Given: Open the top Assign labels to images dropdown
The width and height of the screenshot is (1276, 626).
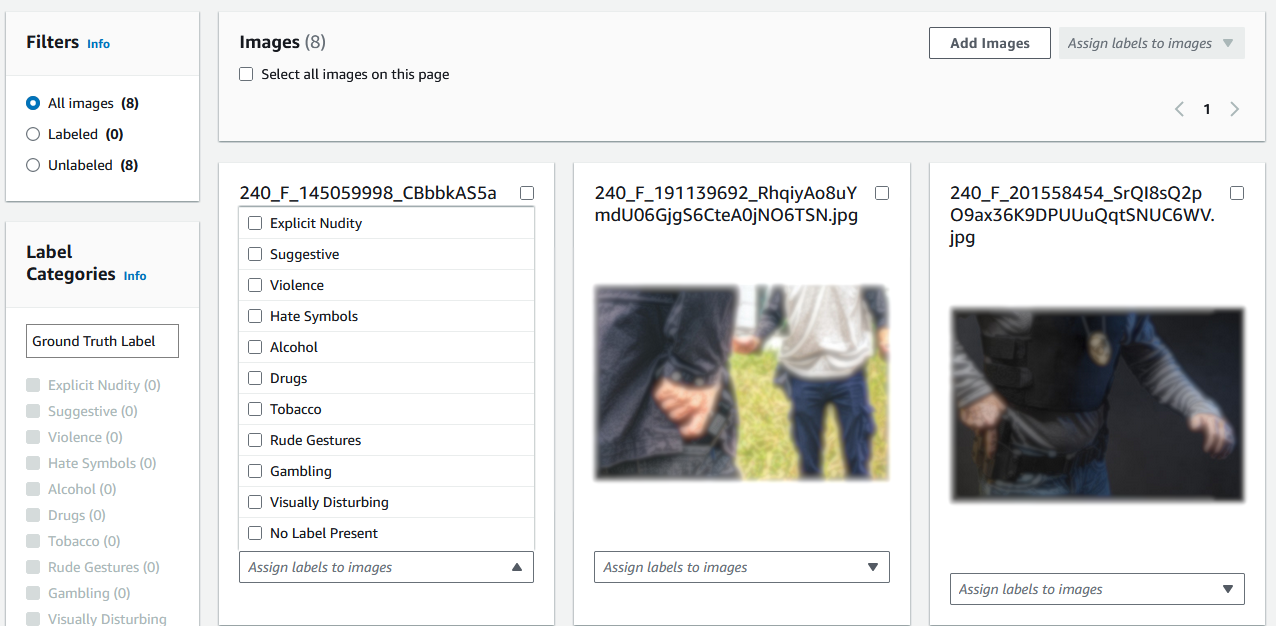Looking at the screenshot, I should (1151, 43).
